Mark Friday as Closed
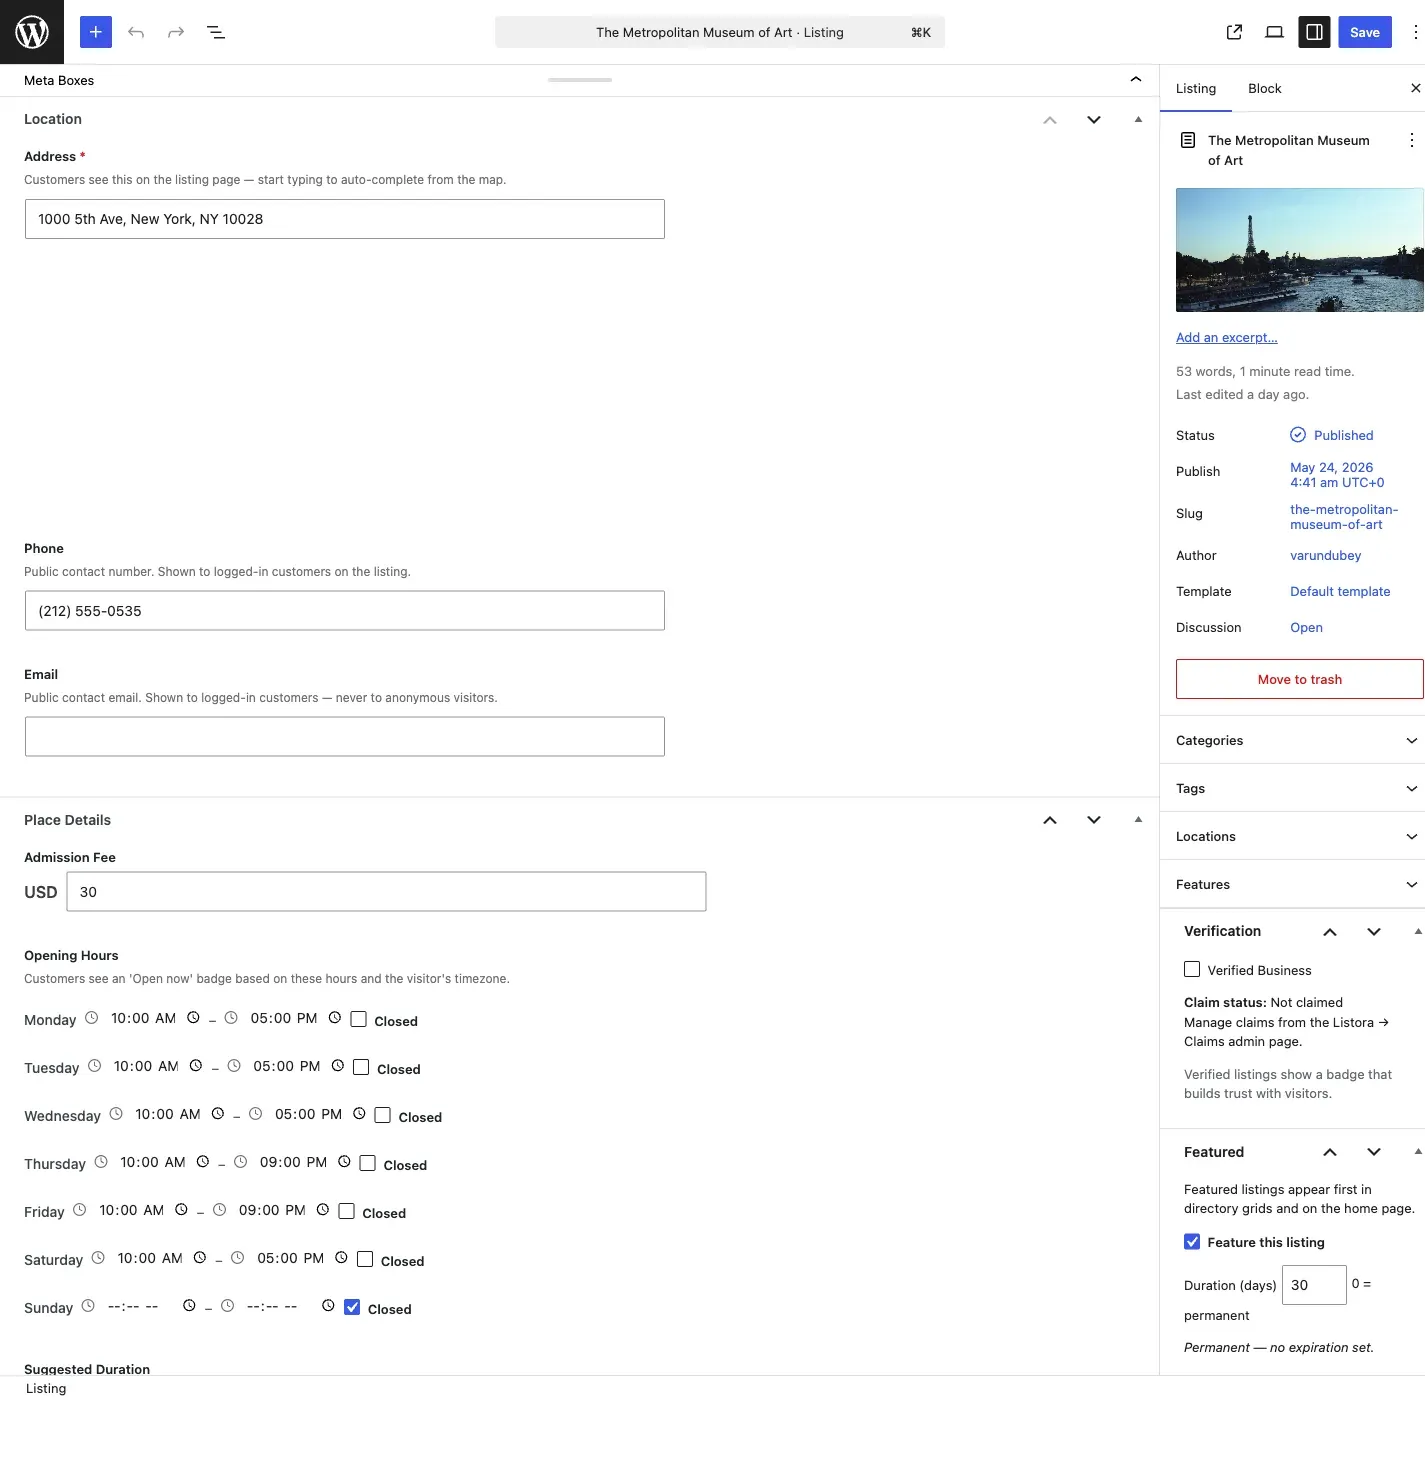 346,1212
